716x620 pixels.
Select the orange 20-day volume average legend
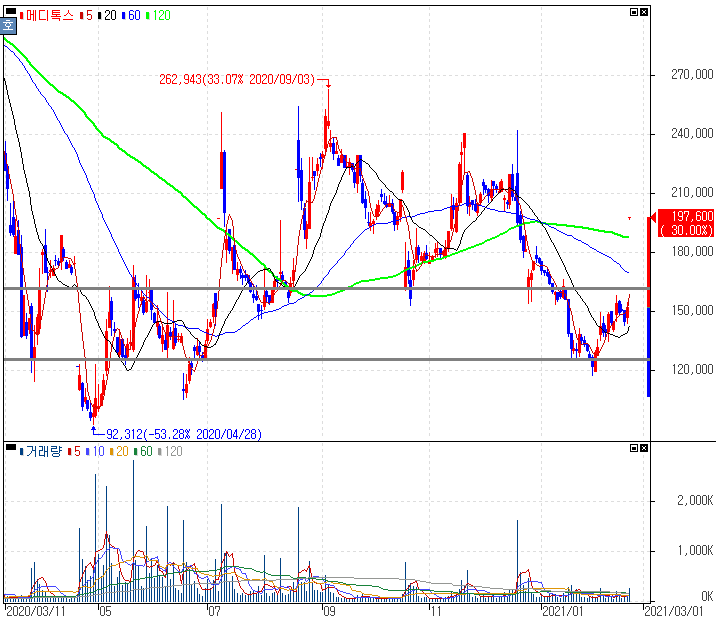click(120, 452)
